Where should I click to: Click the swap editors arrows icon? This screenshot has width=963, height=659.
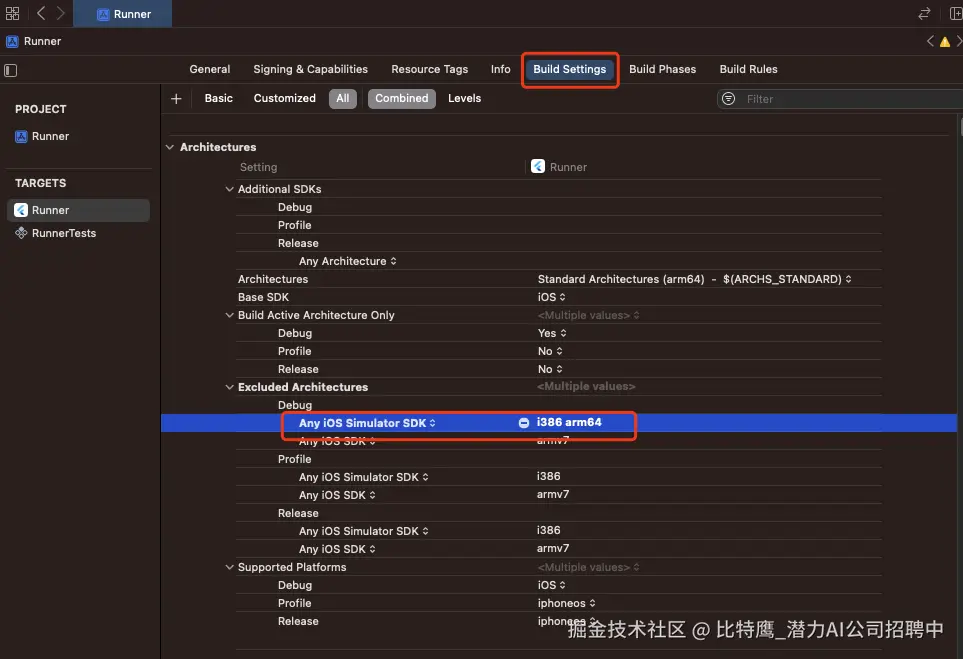tap(924, 14)
